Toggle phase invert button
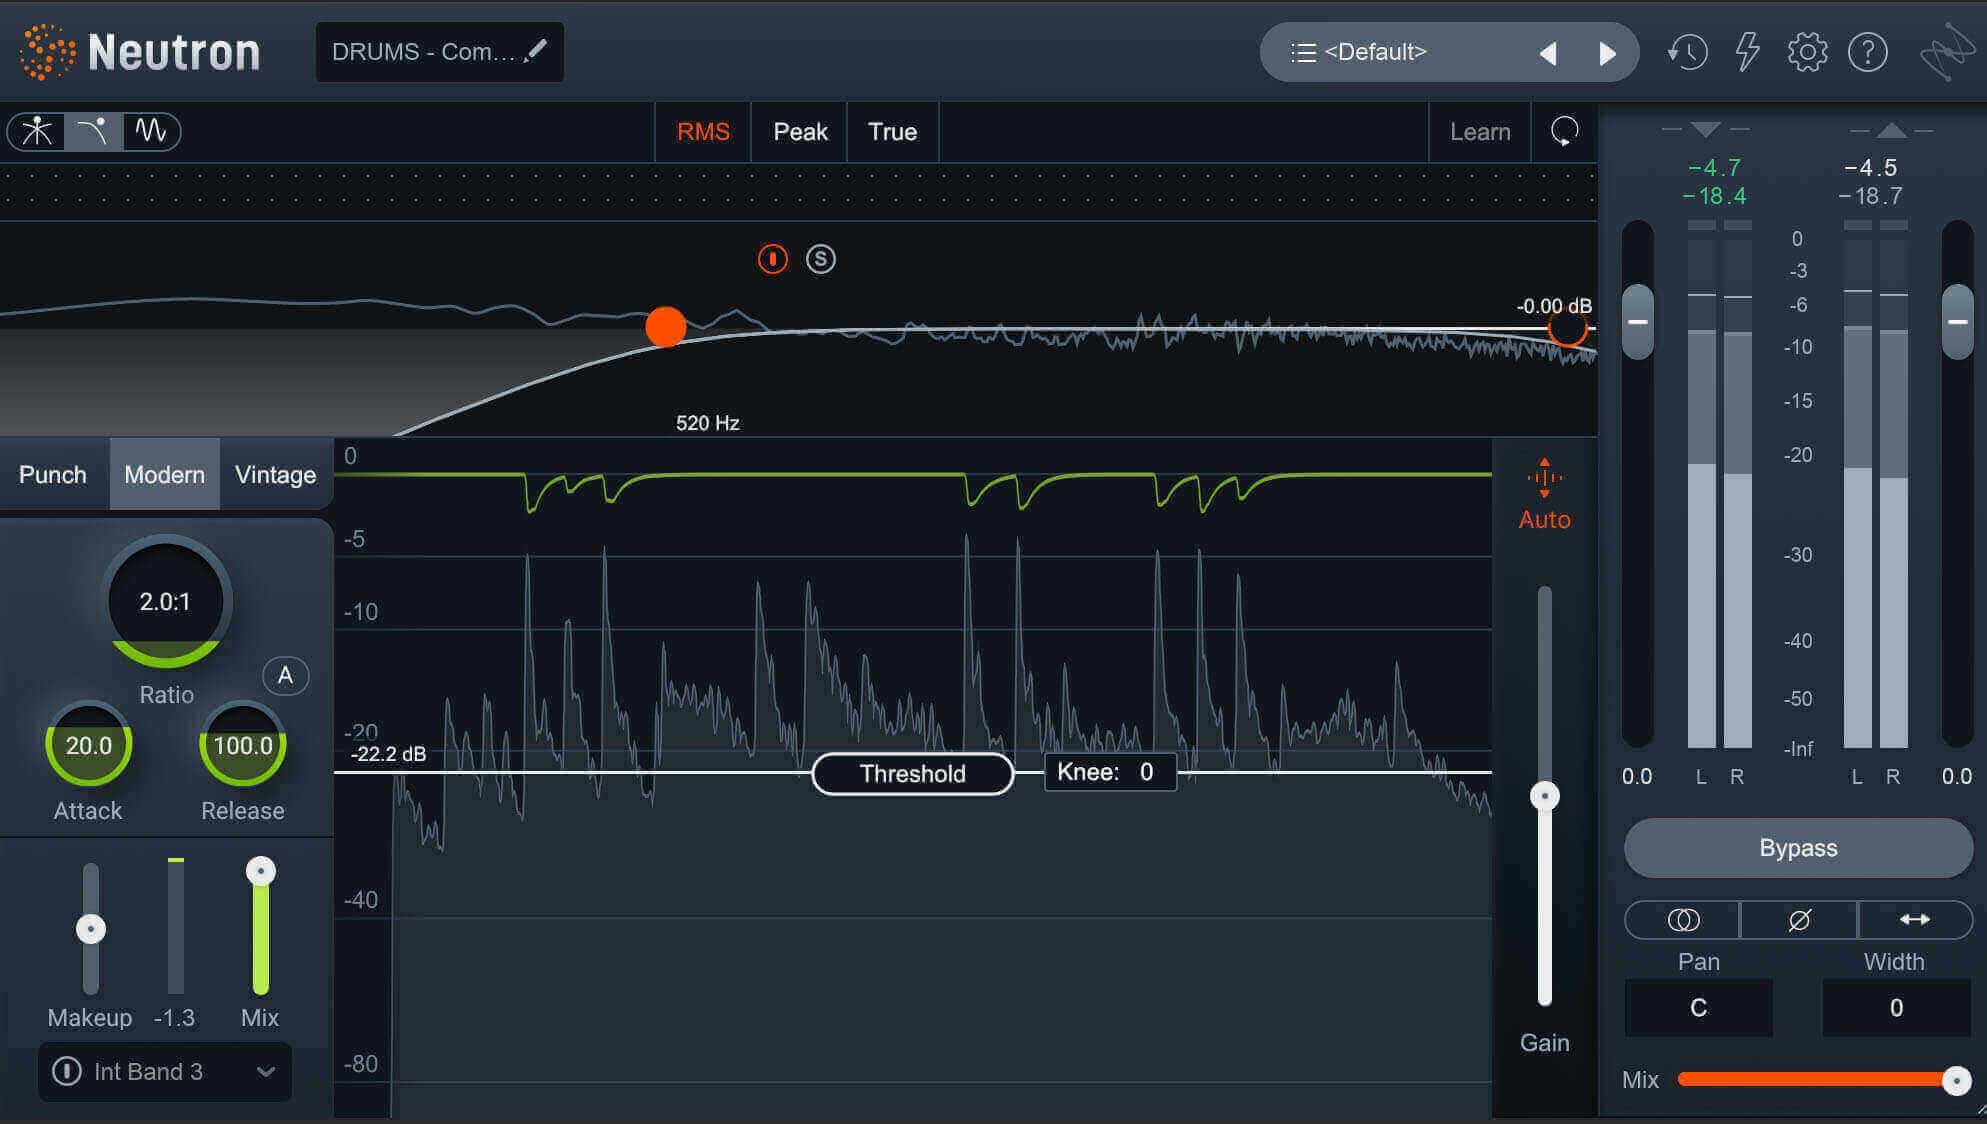Image resolution: width=1987 pixels, height=1124 pixels. pos(1798,919)
